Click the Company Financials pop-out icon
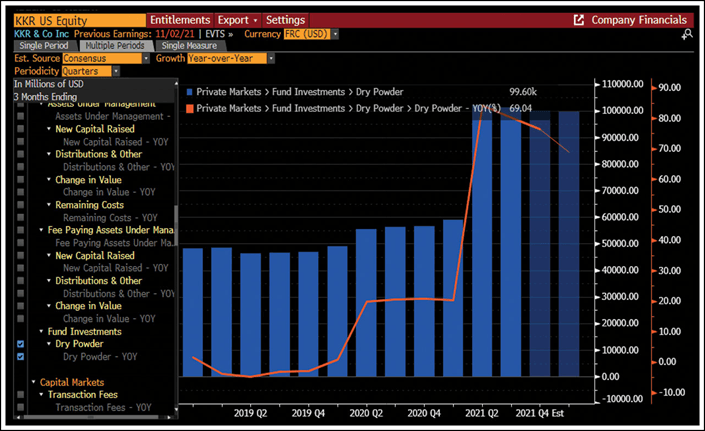The width and height of the screenshot is (705, 431). (579, 20)
